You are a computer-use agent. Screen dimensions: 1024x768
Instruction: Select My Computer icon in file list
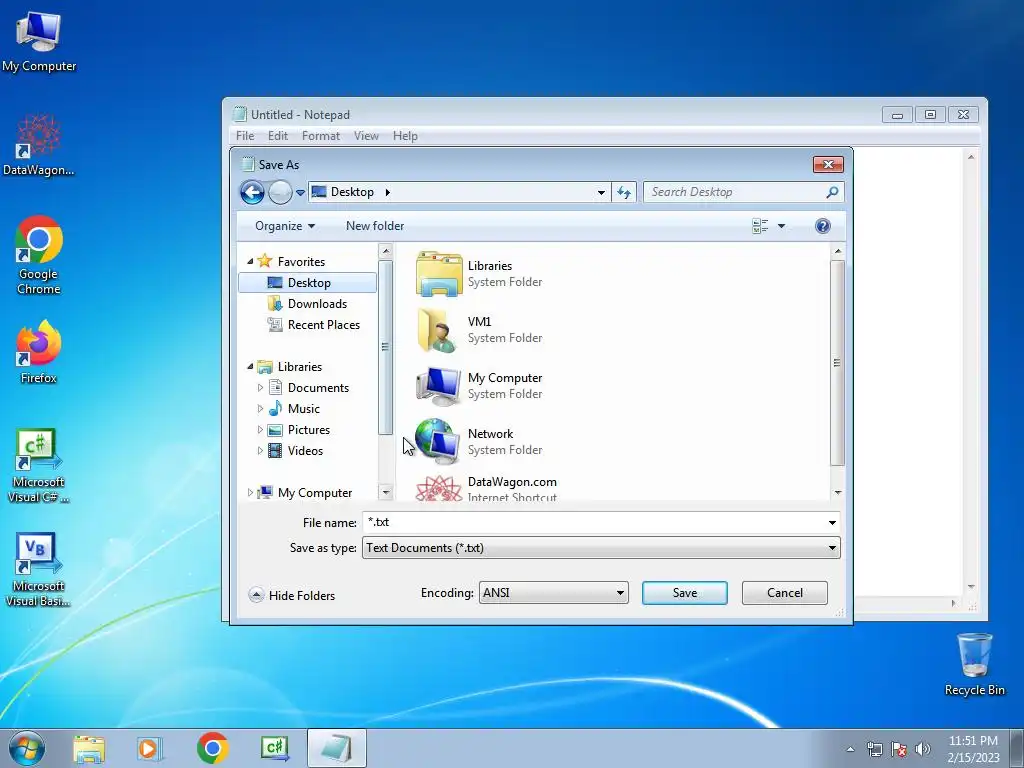[438, 386]
